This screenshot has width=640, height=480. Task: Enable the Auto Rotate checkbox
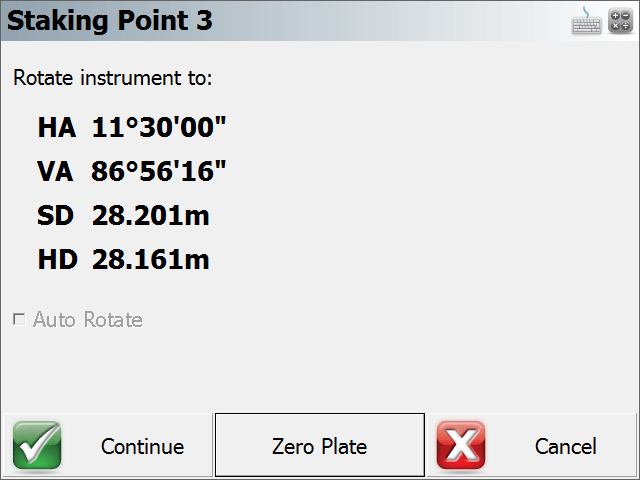(x=19, y=320)
